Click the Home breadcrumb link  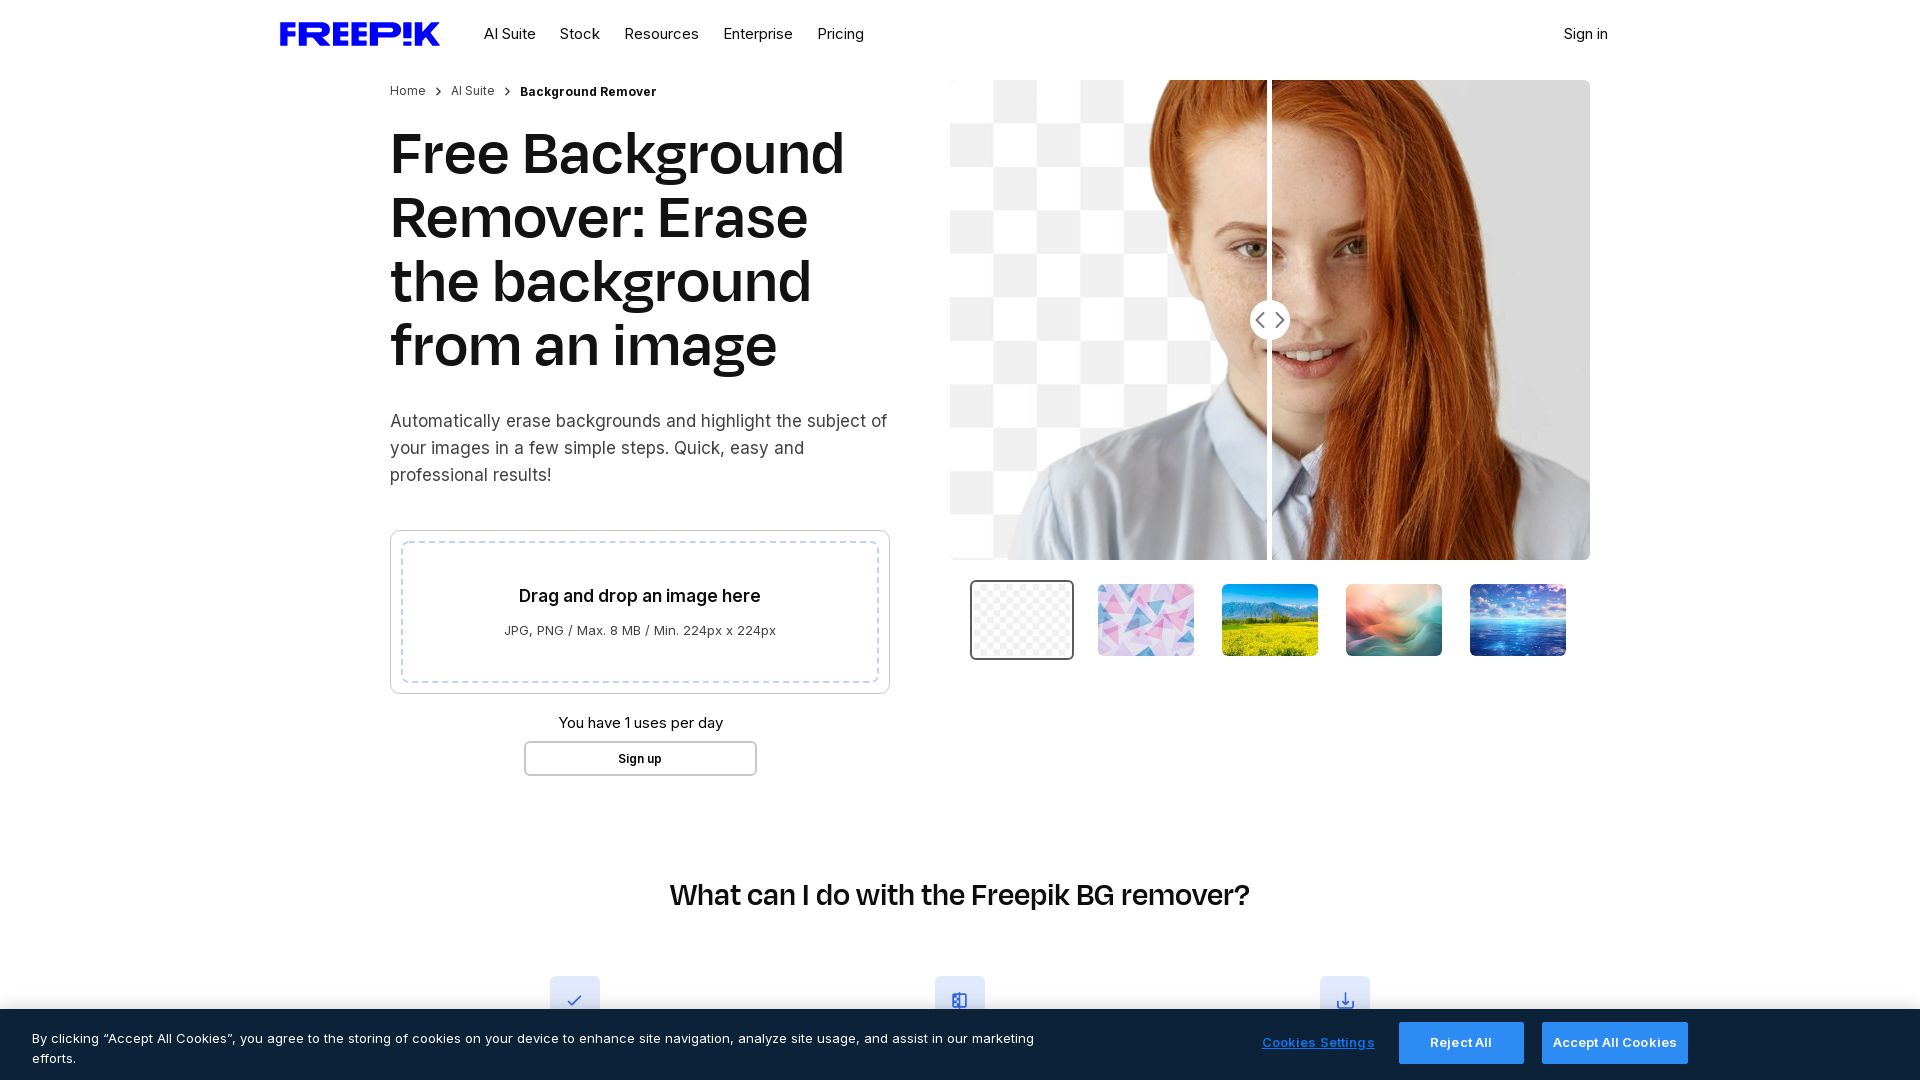[x=407, y=91]
